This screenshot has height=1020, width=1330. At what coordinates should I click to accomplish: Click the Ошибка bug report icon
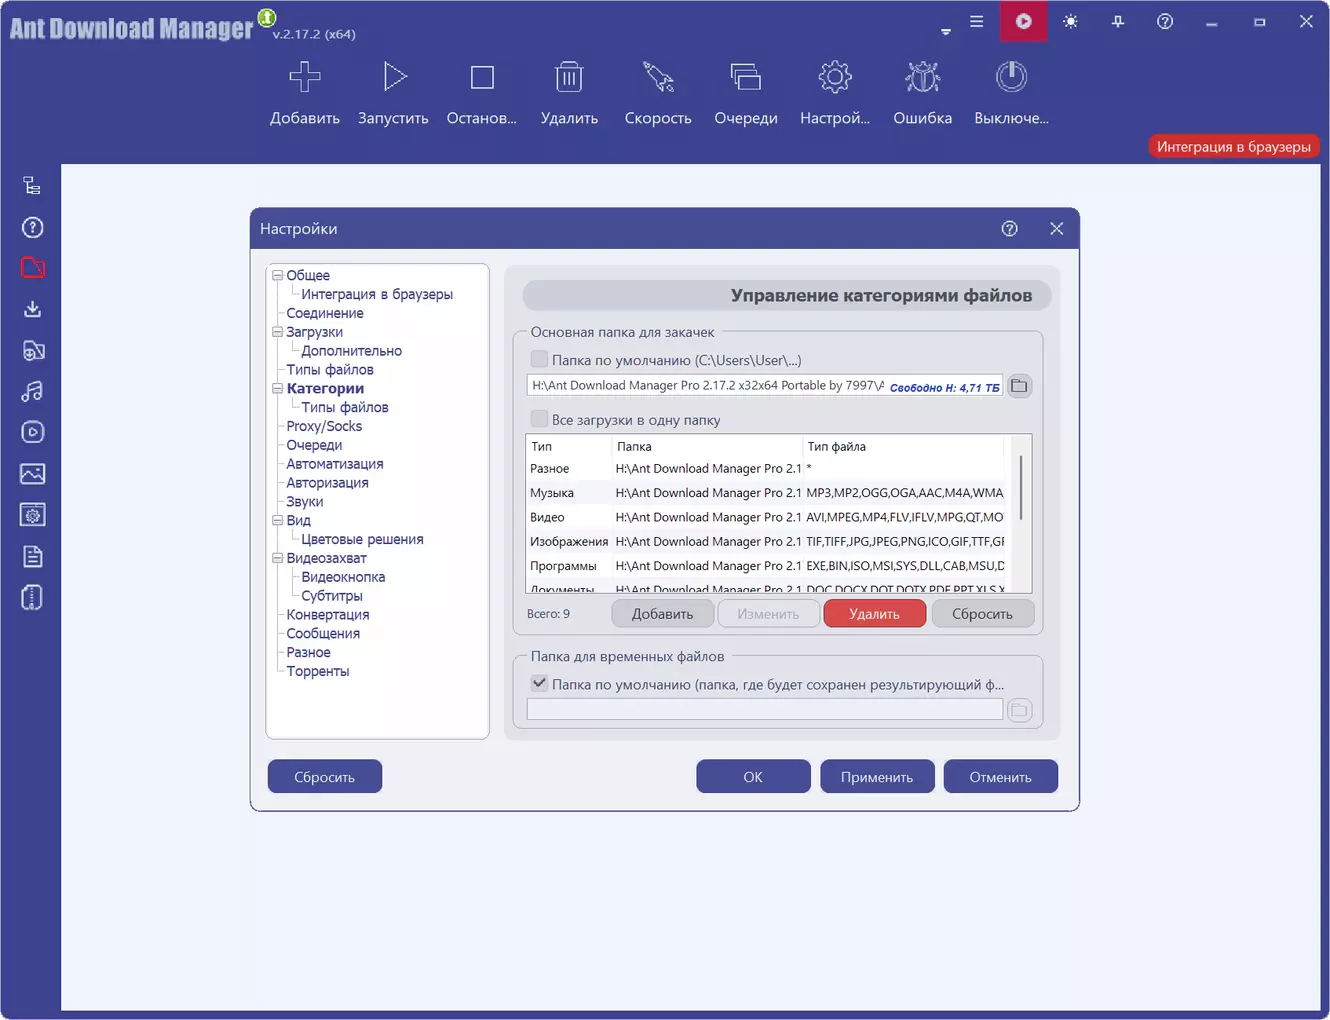point(923,77)
